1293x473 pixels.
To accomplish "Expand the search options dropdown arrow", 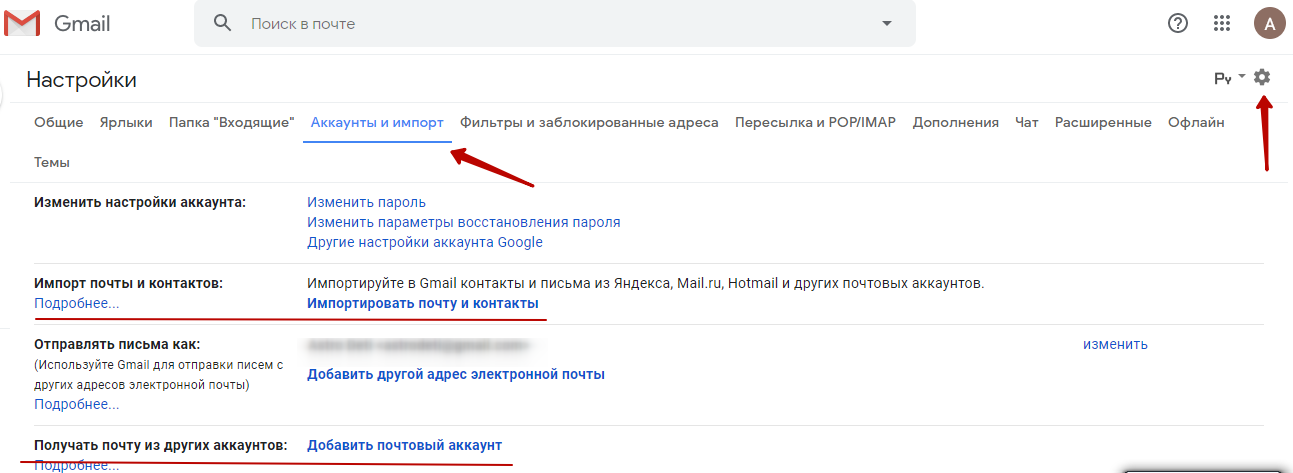I will 886,23.
